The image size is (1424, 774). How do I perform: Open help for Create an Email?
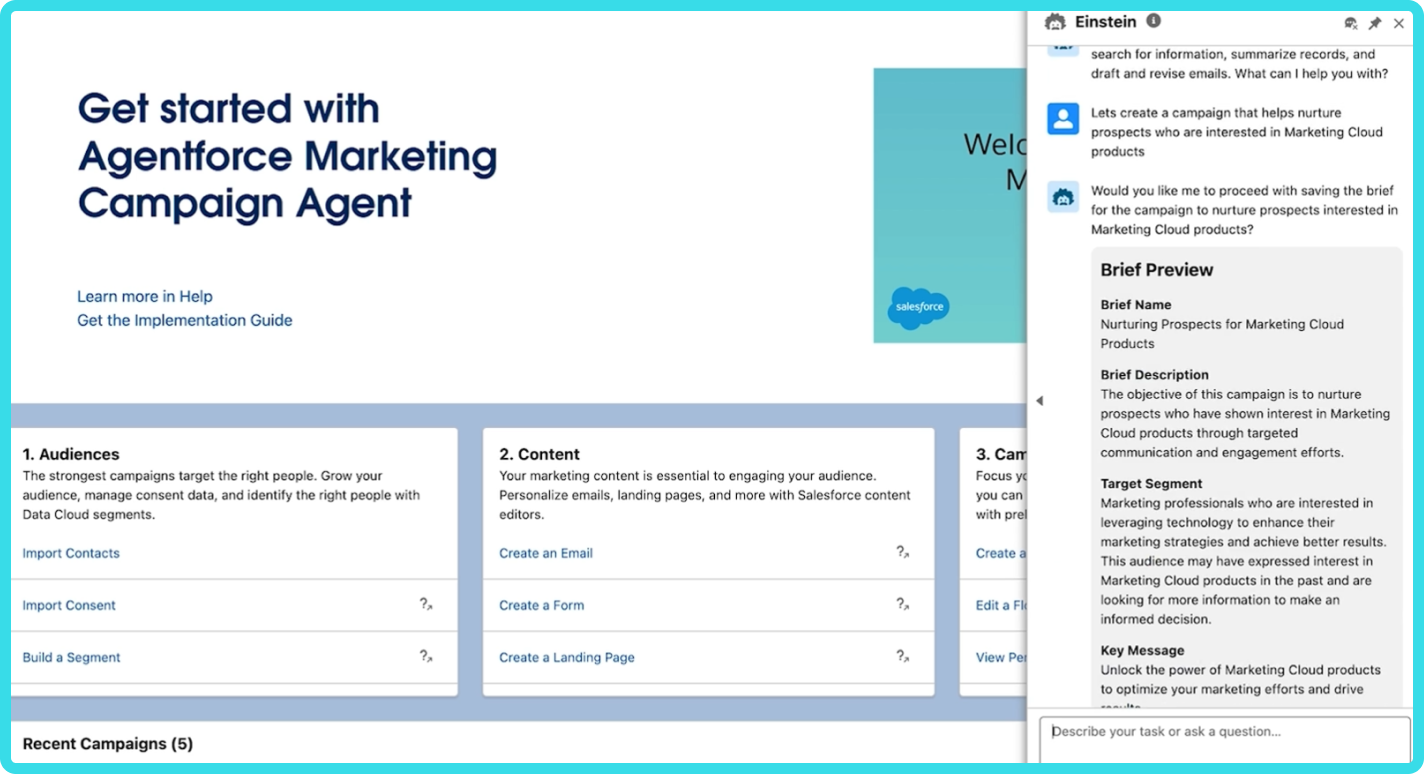point(903,552)
